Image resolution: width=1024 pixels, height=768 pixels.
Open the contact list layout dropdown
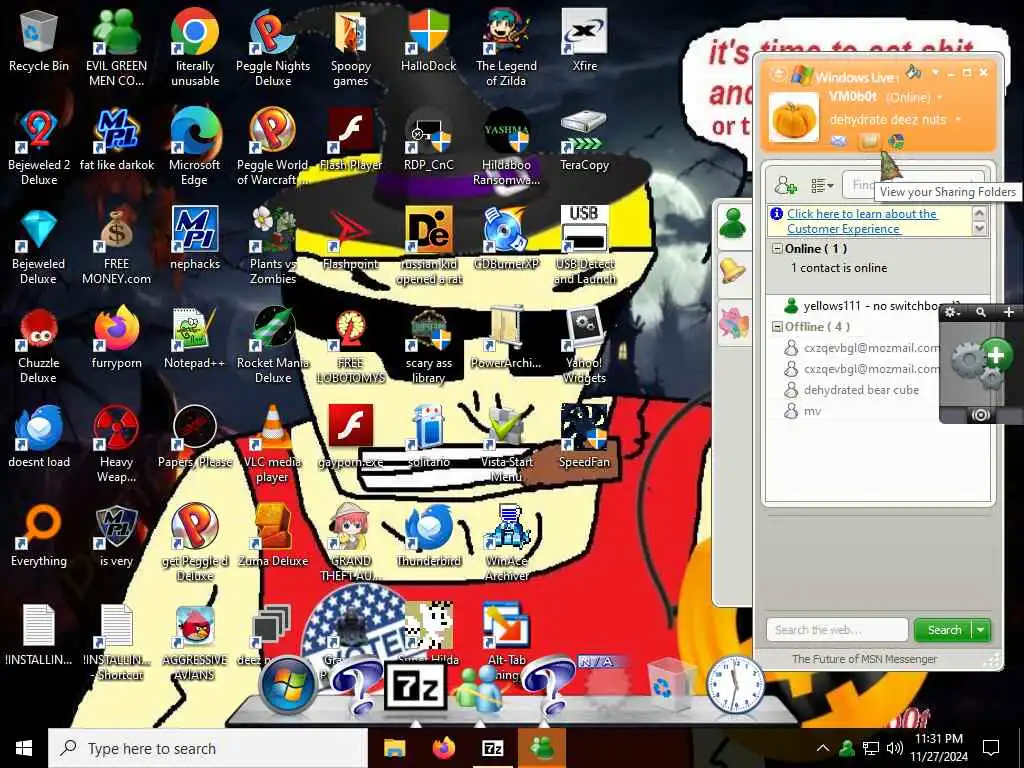point(822,185)
